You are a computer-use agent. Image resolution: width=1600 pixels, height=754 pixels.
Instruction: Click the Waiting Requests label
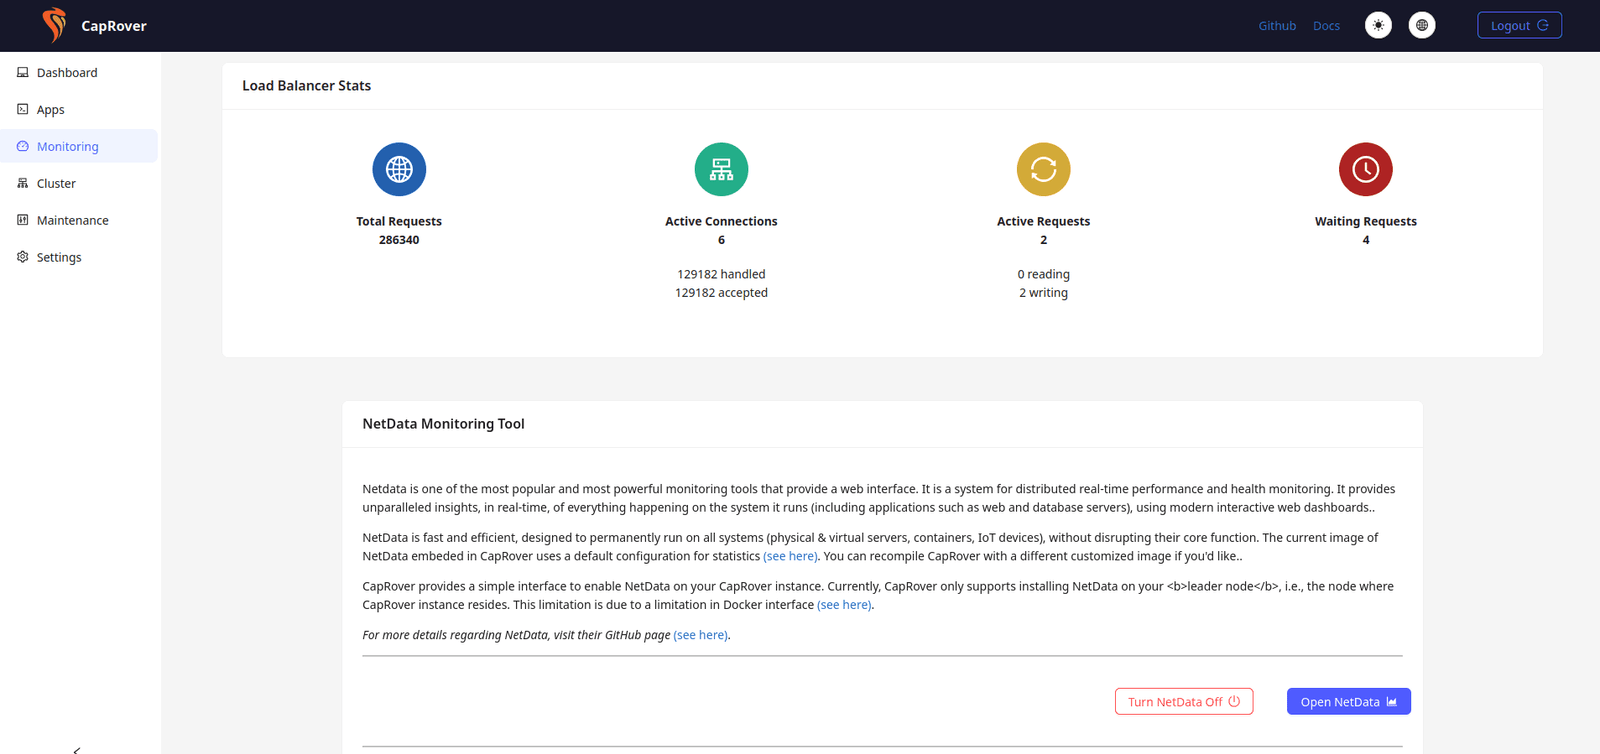(x=1366, y=221)
